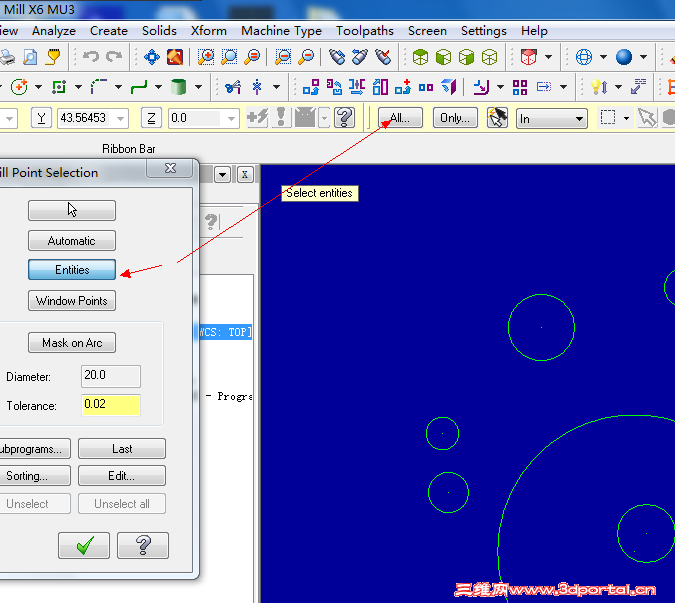Image resolution: width=675 pixels, height=603 pixels.
Task: Select the green Isometric view cube icon
Action: pos(420,57)
